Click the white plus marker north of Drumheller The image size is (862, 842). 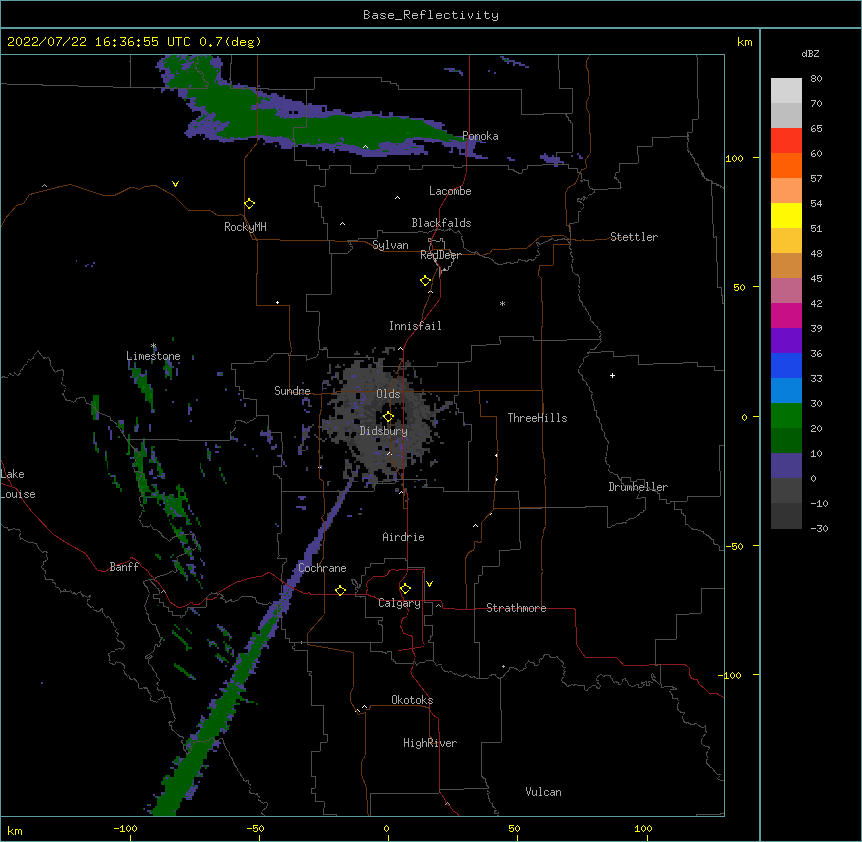(612, 375)
